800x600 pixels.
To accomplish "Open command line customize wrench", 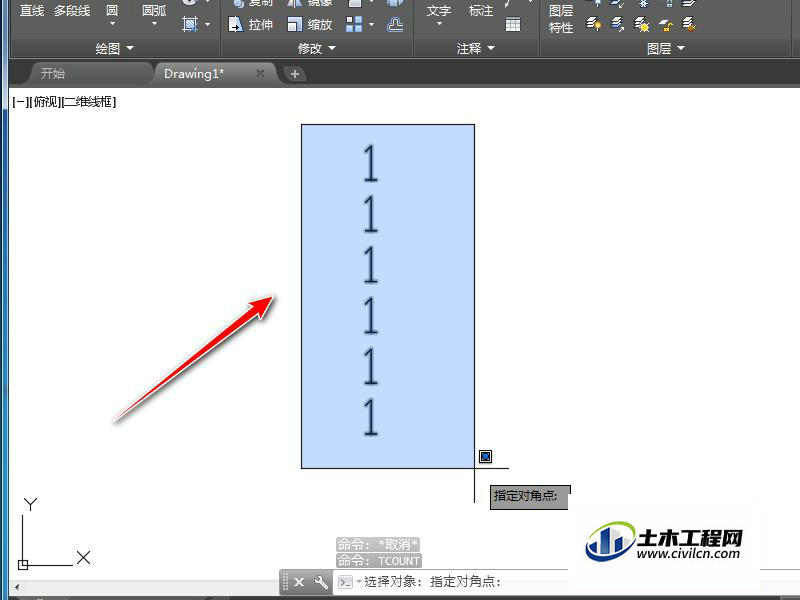I will (321, 582).
